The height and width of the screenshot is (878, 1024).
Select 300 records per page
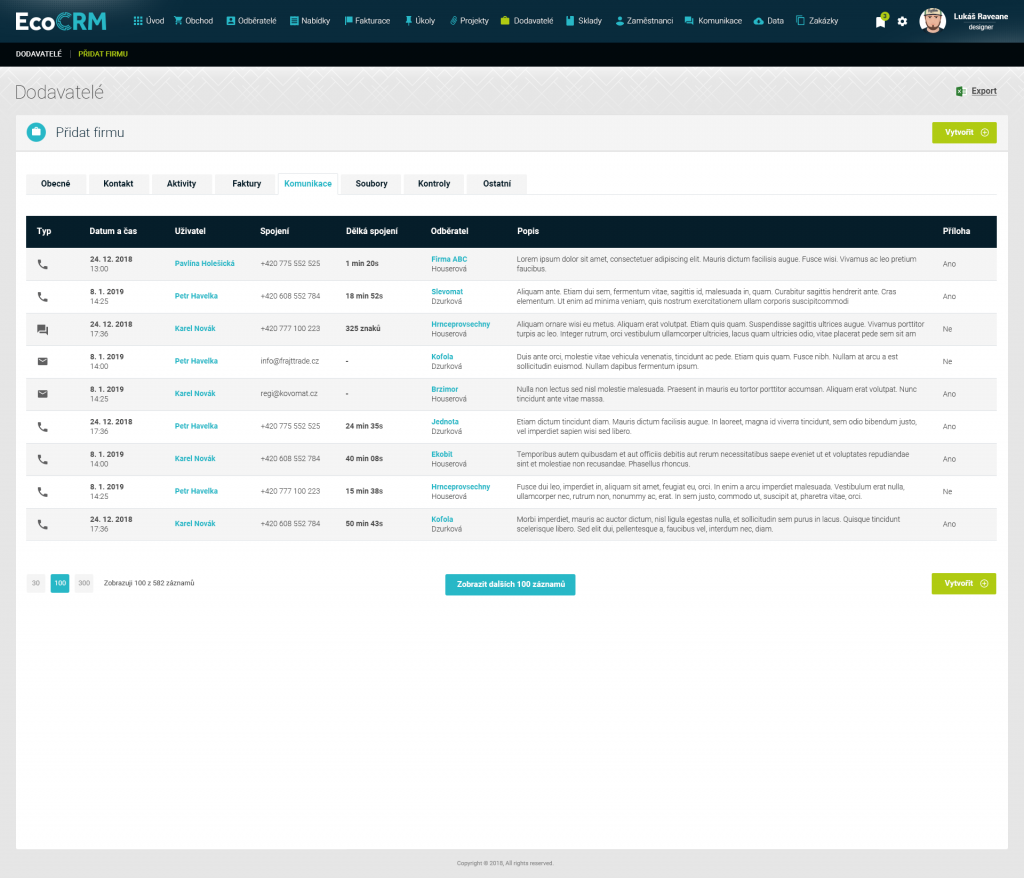point(84,583)
